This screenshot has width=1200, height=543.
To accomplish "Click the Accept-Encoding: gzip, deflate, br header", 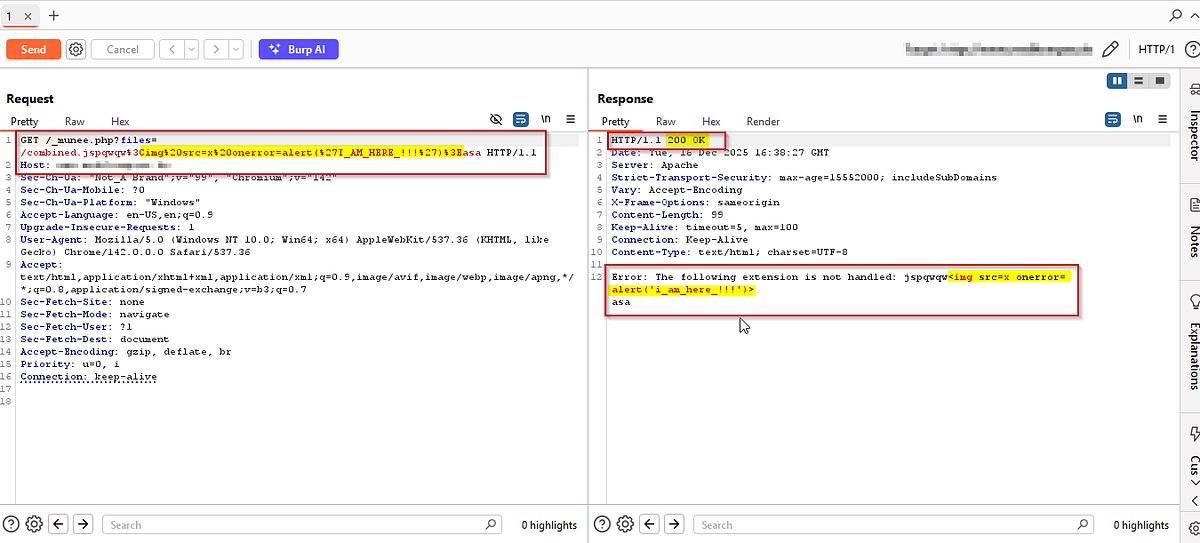I will [126, 352].
